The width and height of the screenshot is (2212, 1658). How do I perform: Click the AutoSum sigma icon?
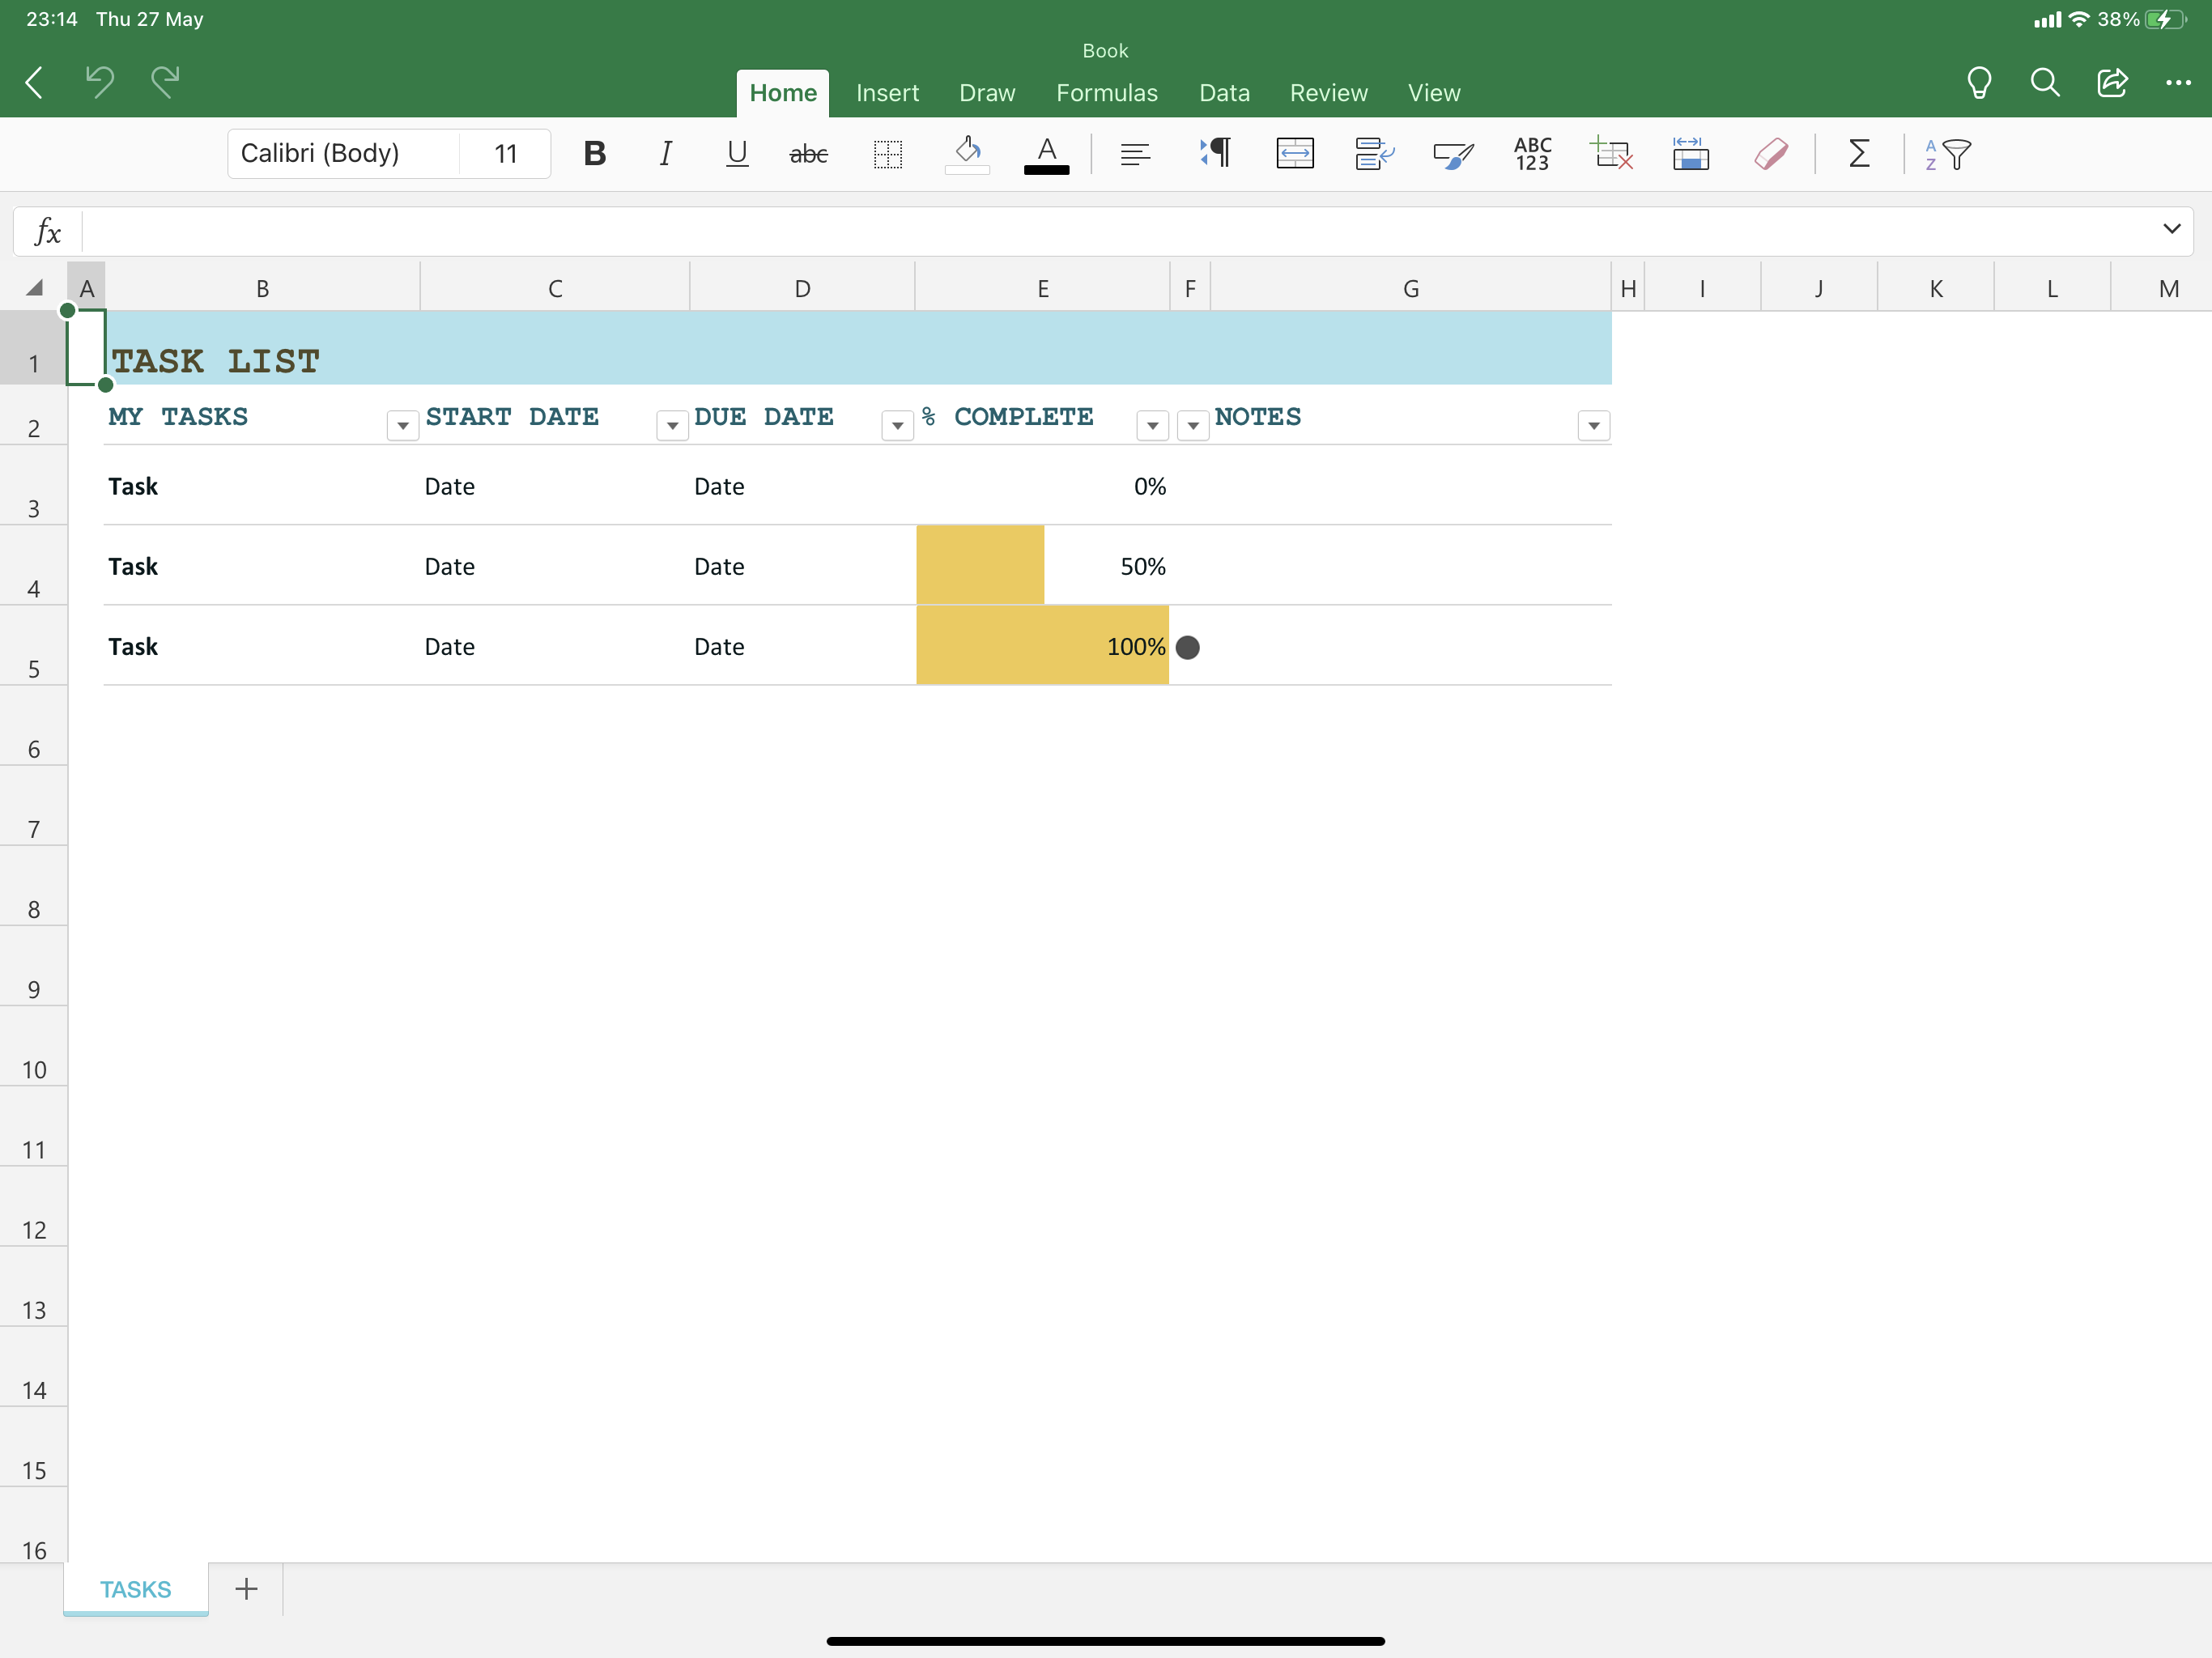pos(1859,154)
